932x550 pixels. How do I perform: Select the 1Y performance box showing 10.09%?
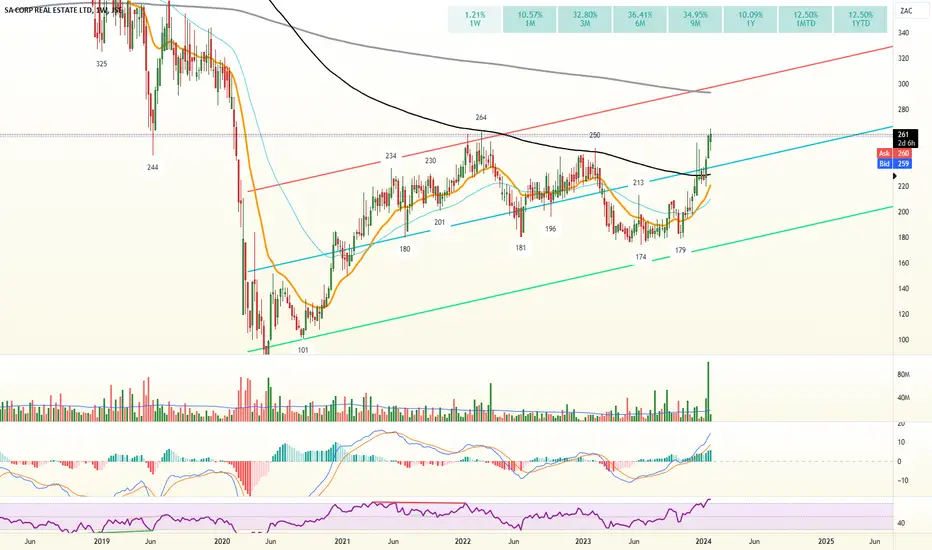(750, 19)
